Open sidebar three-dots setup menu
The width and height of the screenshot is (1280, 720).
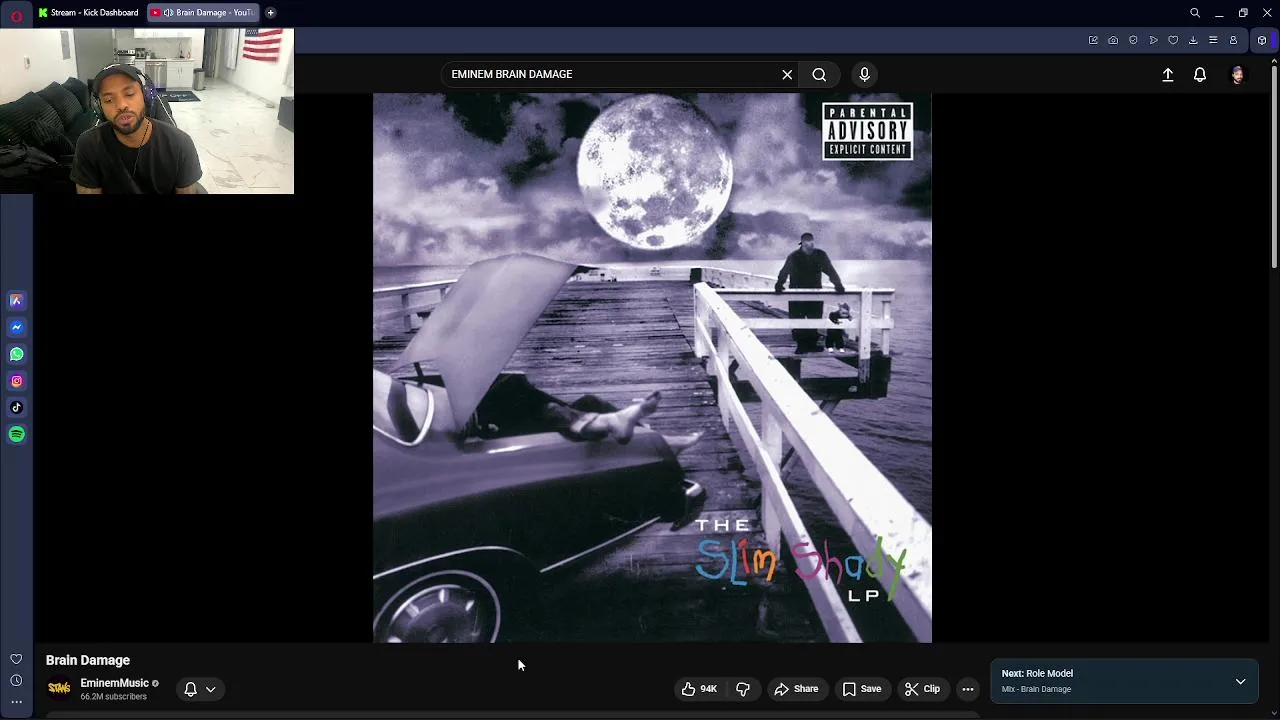16,702
